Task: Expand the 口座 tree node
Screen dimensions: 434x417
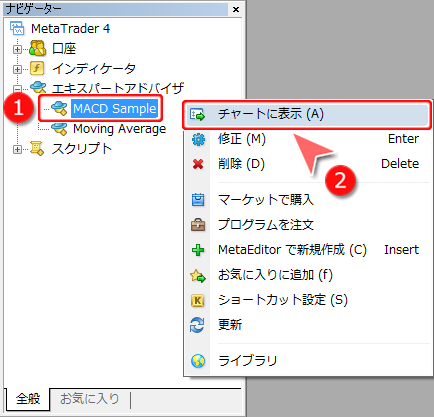Action: pos(17,49)
